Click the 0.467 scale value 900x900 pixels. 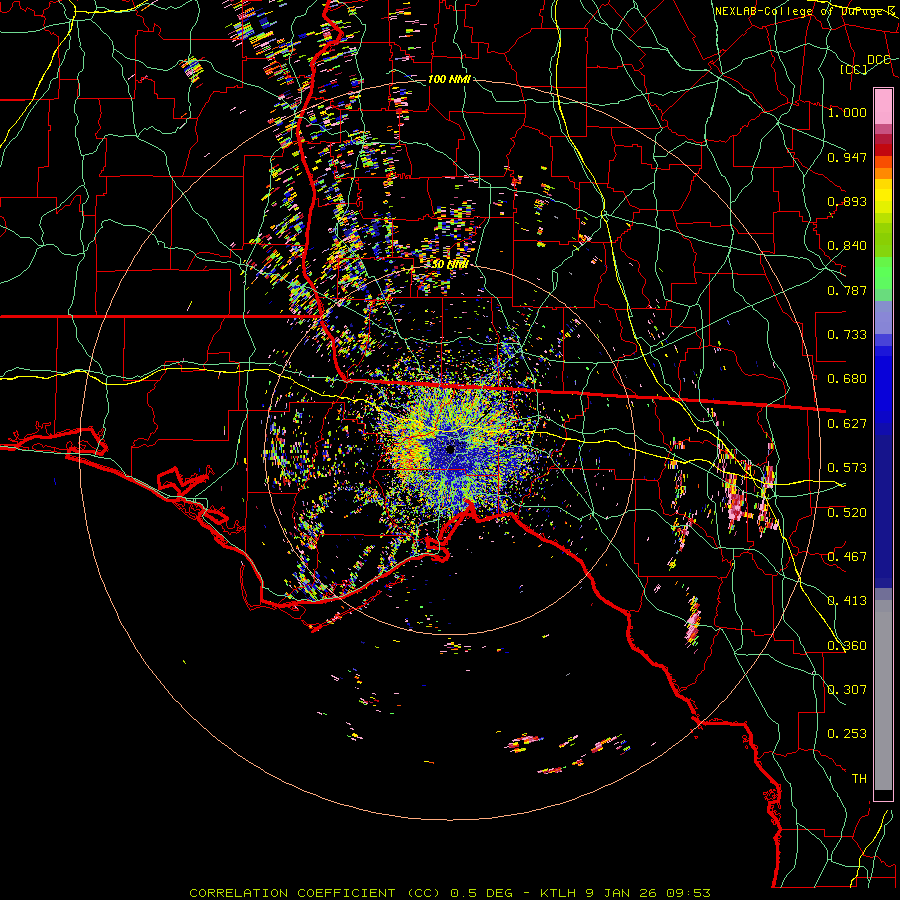[x=847, y=557]
